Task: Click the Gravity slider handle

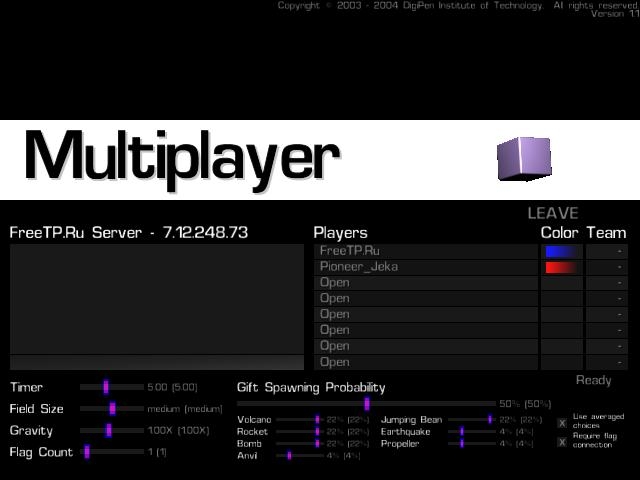Action: [110, 430]
